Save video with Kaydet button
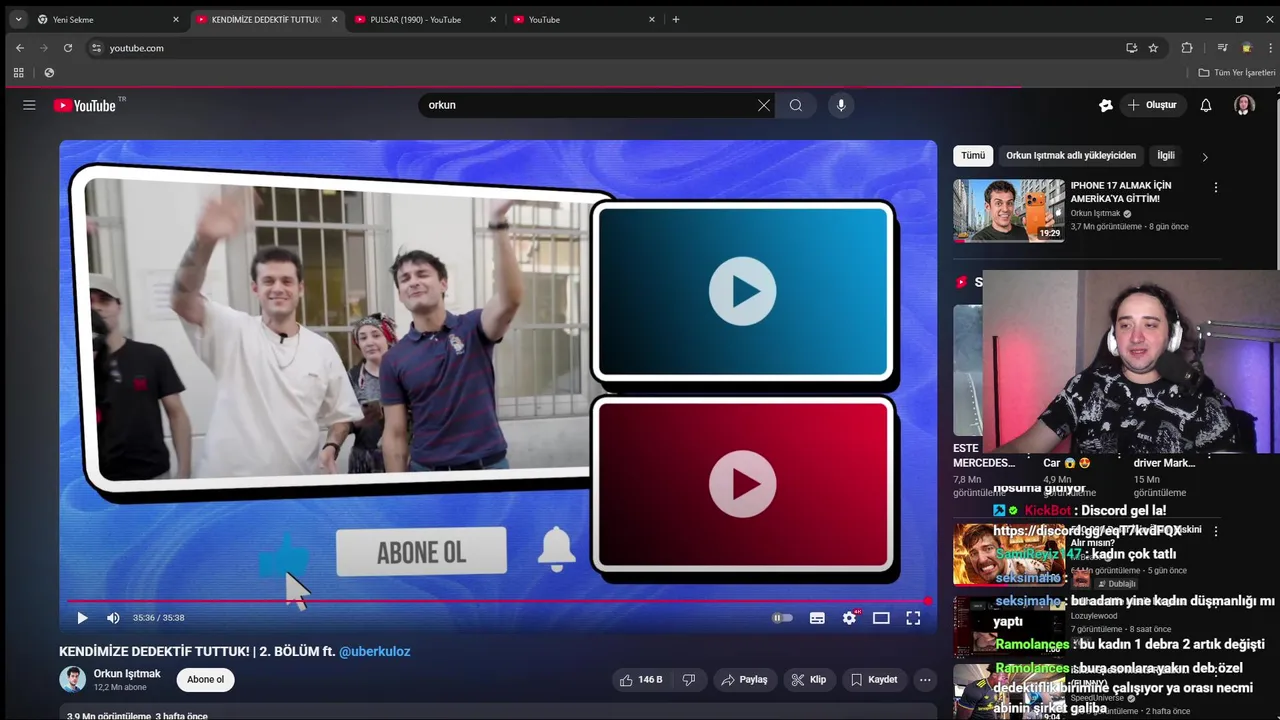 tap(874, 680)
